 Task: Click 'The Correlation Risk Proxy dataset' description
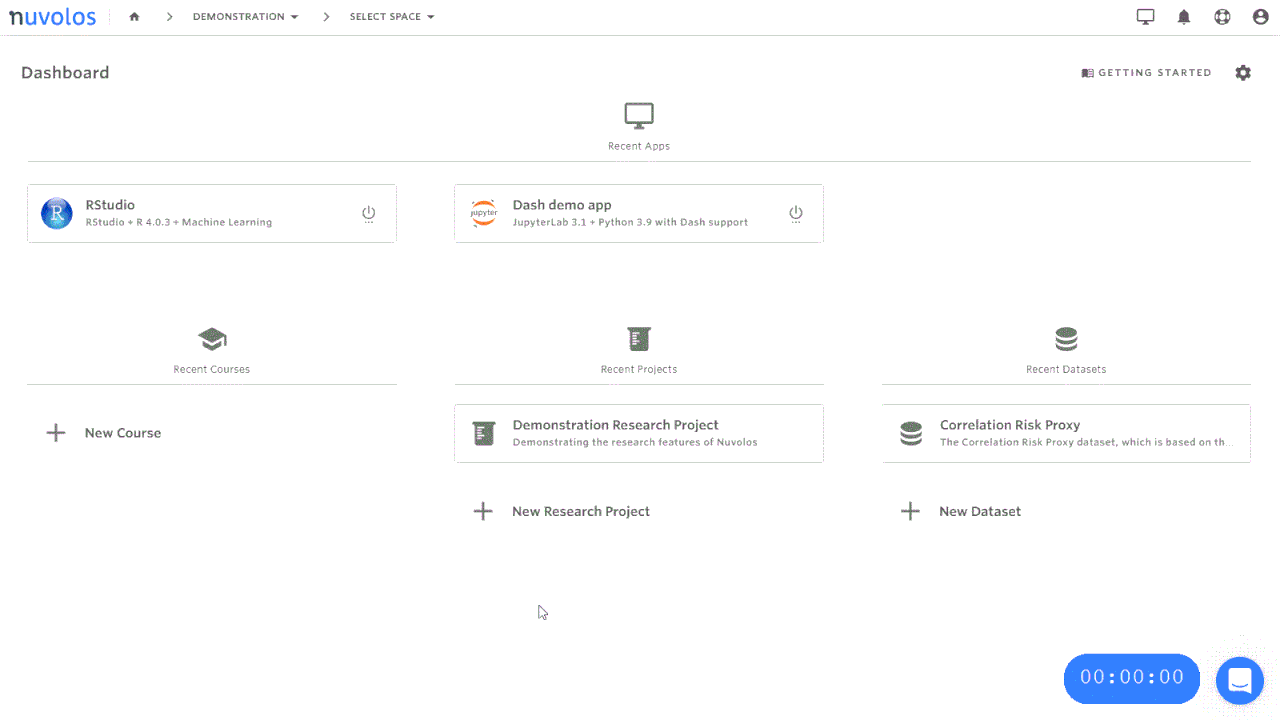[x=1086, y=442]
